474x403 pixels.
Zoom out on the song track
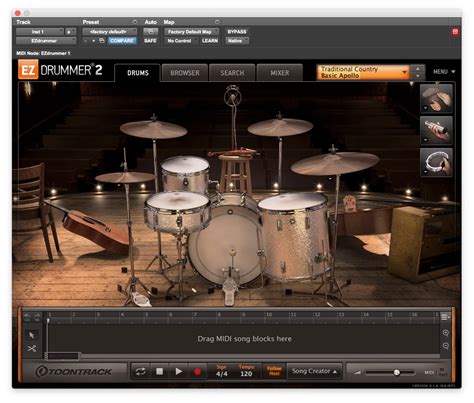[x=446, y=346]
